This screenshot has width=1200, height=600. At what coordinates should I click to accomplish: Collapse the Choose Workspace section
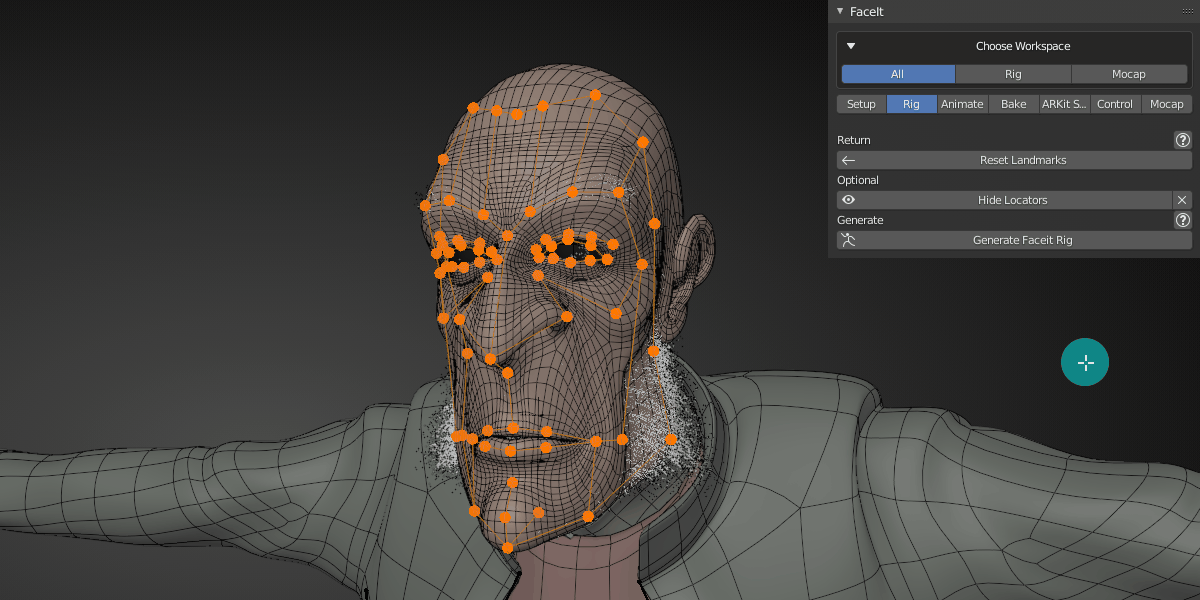(850, 45)
